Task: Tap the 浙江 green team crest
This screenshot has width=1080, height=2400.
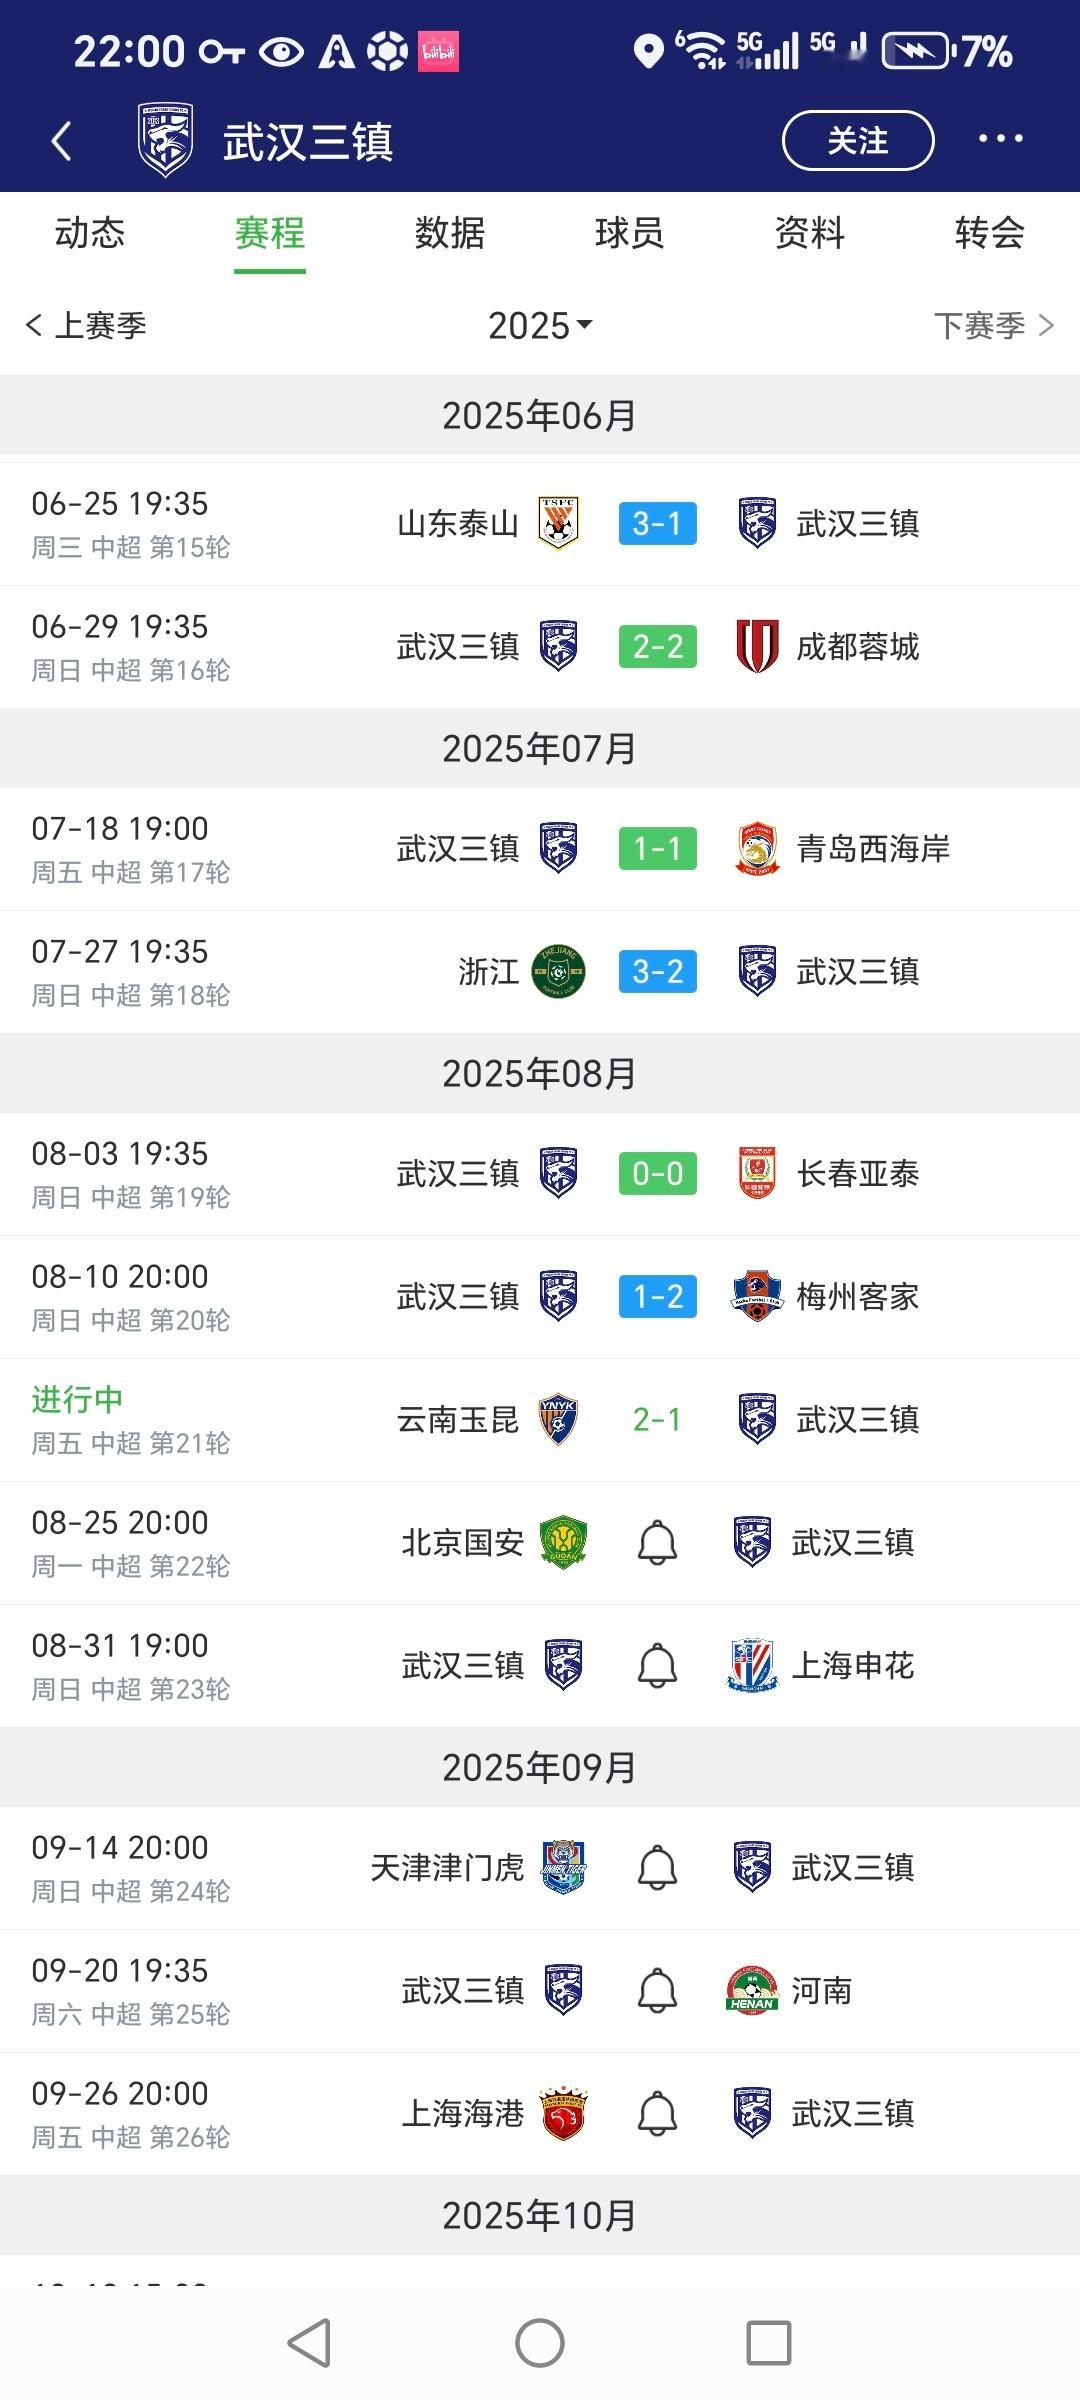Action: point(559,971)
